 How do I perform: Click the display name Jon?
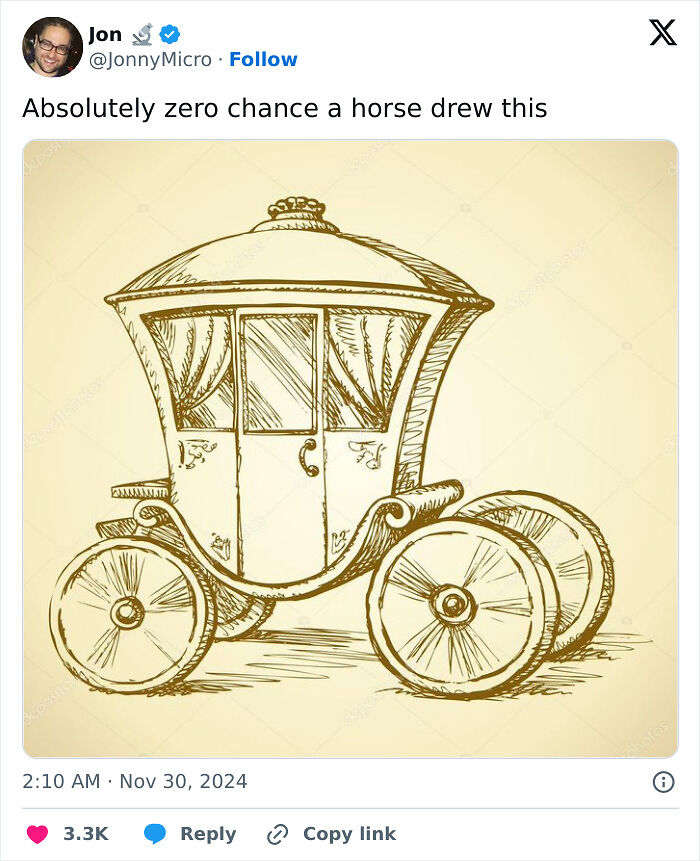tap(105, 34)
